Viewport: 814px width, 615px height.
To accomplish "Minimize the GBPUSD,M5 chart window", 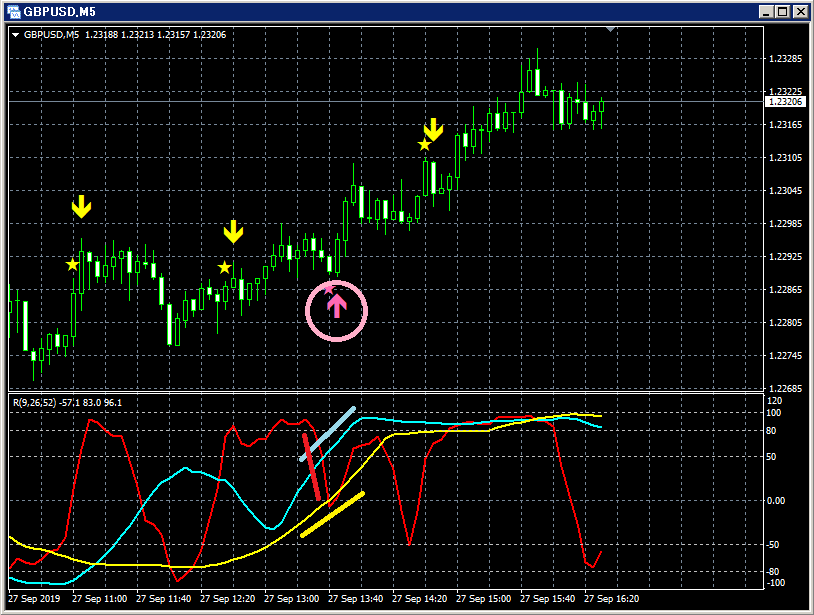I will (x=766, y=11).
